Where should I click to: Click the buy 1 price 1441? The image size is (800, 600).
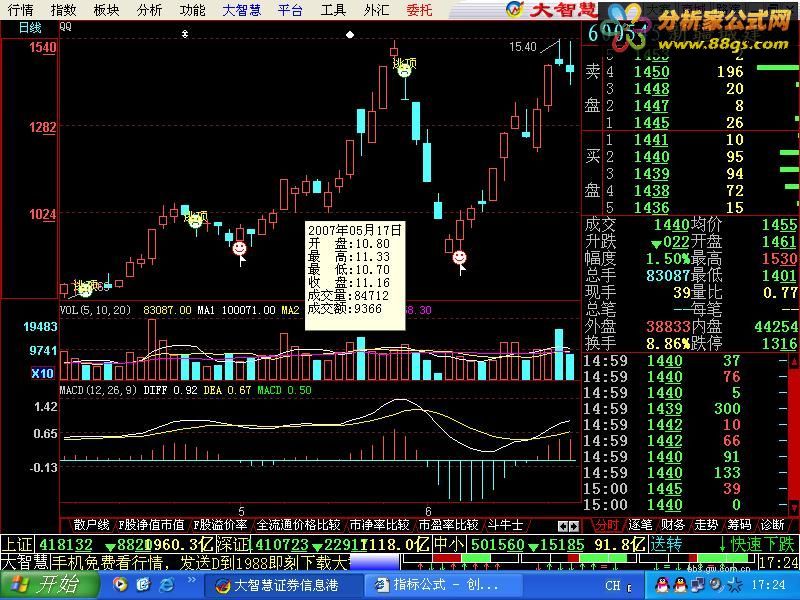[x=652, y=140]
